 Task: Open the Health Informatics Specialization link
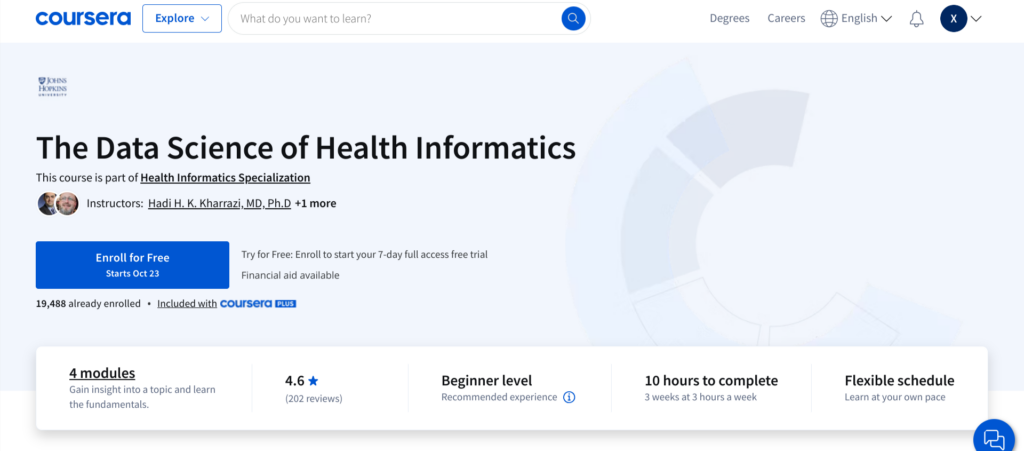pos(225,178)
